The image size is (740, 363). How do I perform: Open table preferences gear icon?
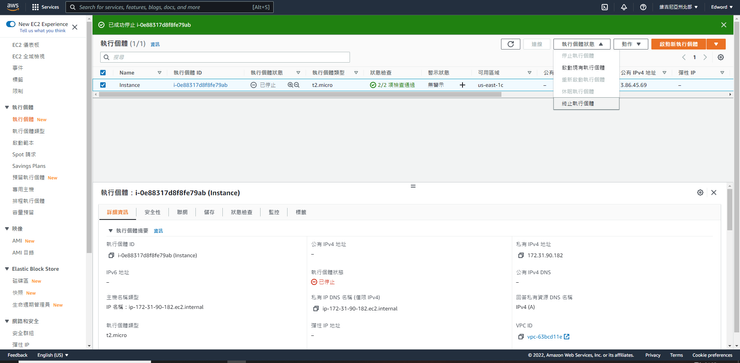[721, 57]
